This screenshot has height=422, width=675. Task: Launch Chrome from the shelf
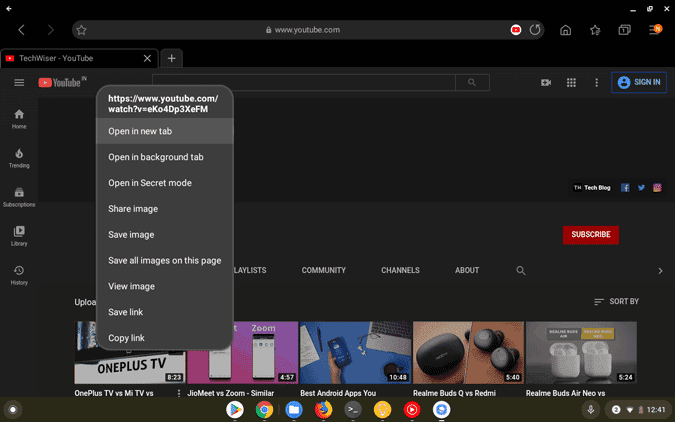[x=264, y=410]
